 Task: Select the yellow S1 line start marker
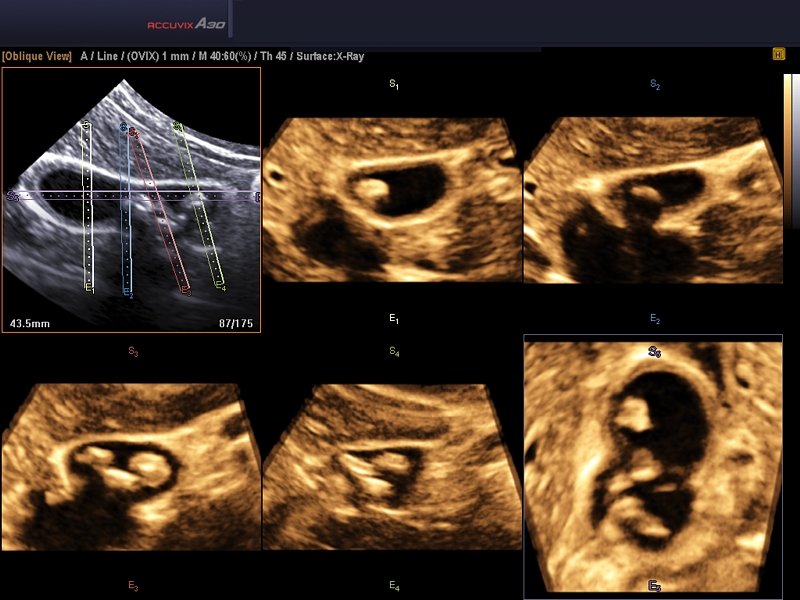coord(86,124)
